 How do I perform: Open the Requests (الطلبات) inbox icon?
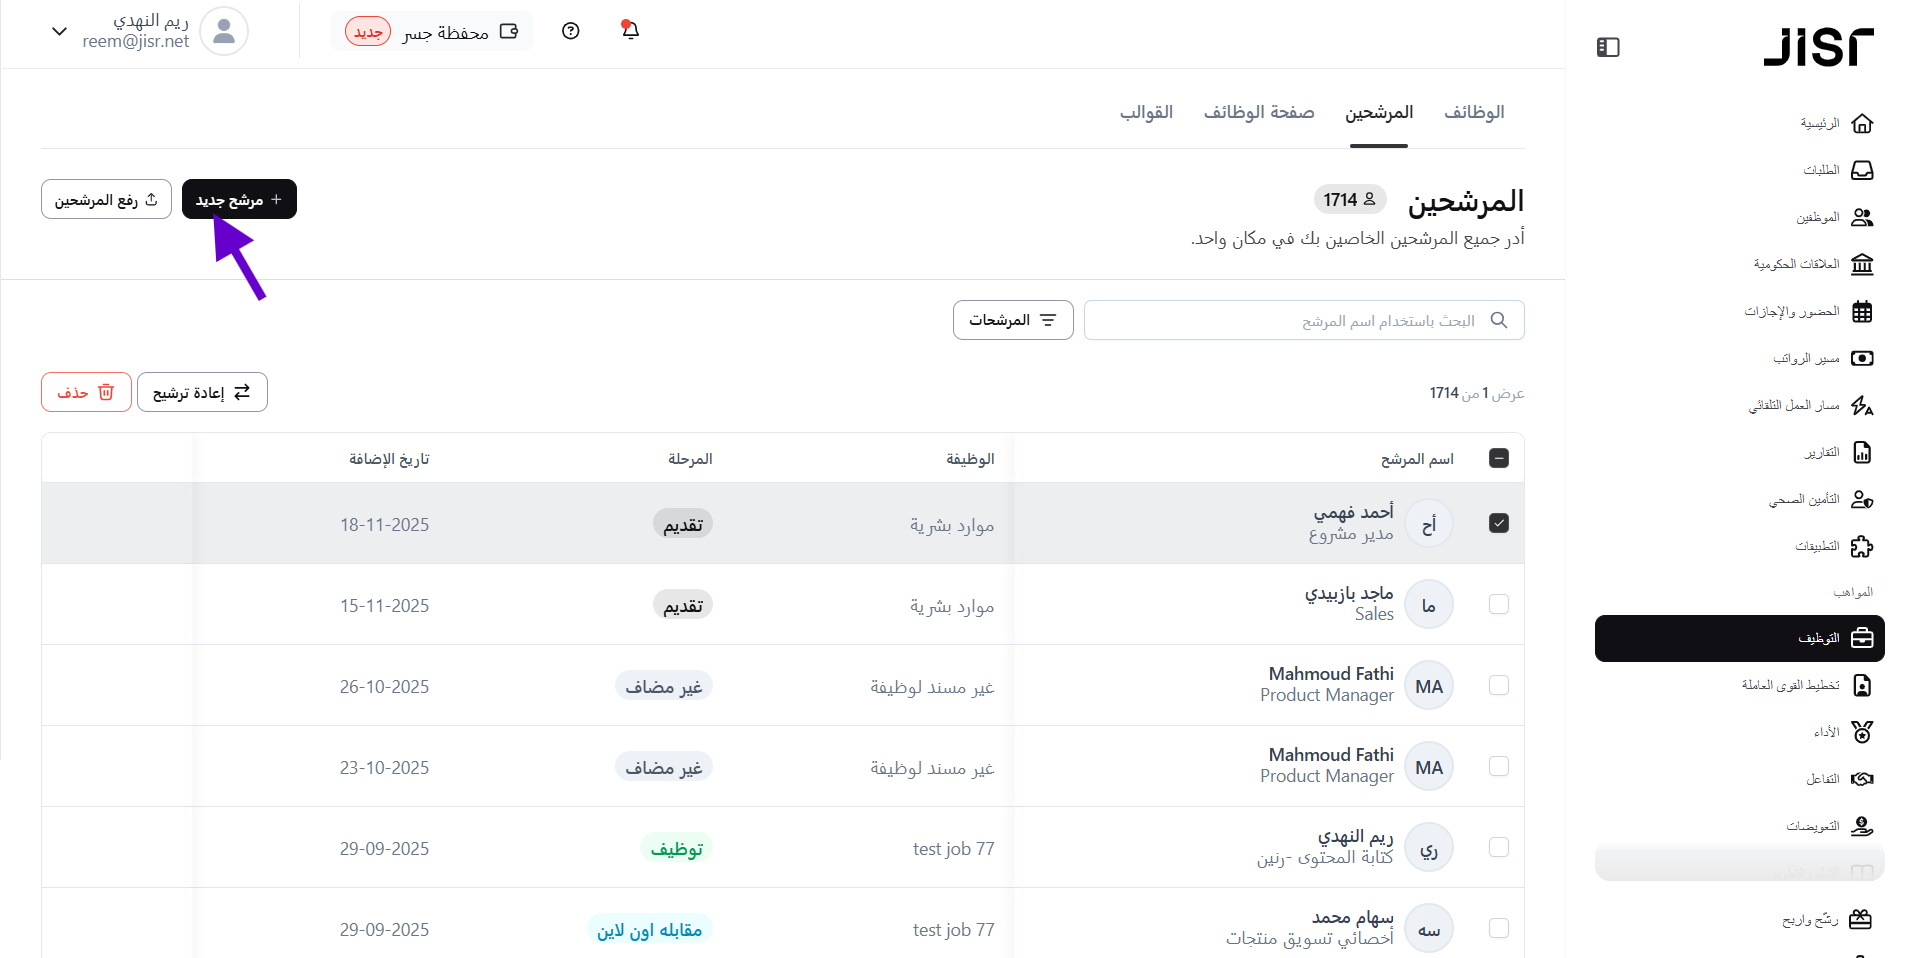click(x=1861, y=171)
